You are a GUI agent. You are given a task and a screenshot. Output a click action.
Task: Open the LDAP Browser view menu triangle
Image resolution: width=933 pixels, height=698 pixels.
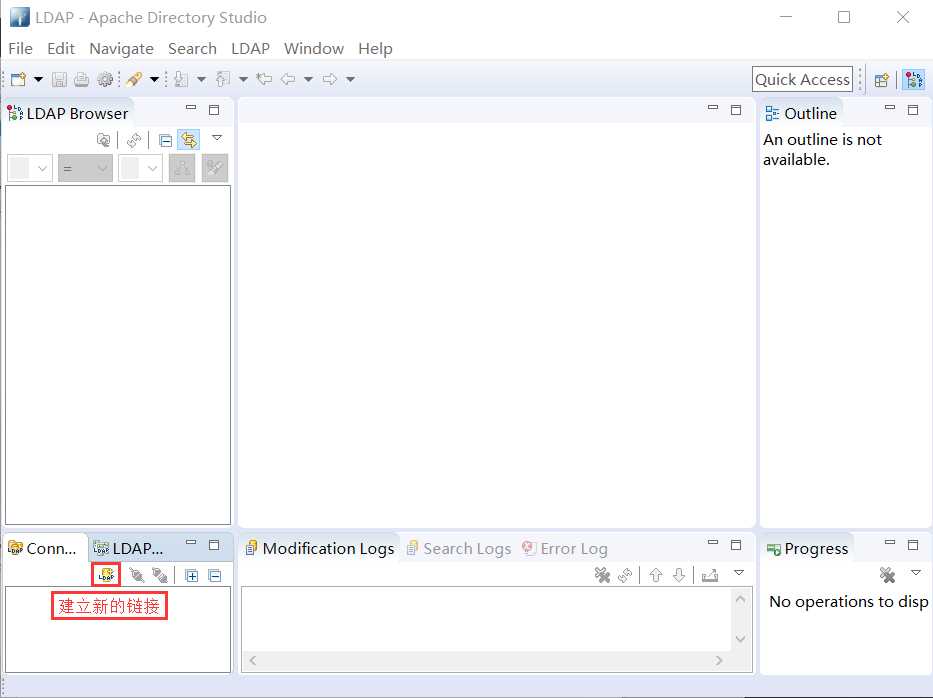[x=217, y=138]
